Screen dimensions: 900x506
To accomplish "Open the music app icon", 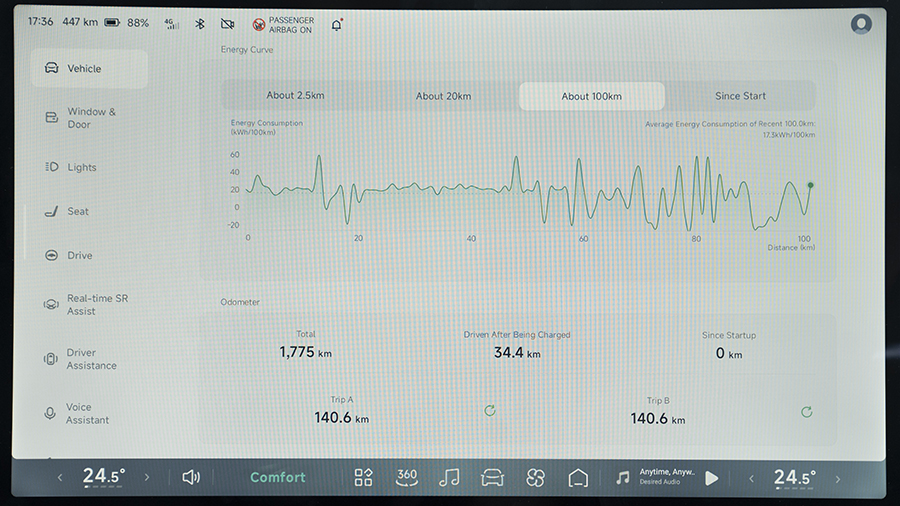I will click(x=450, y=477).
